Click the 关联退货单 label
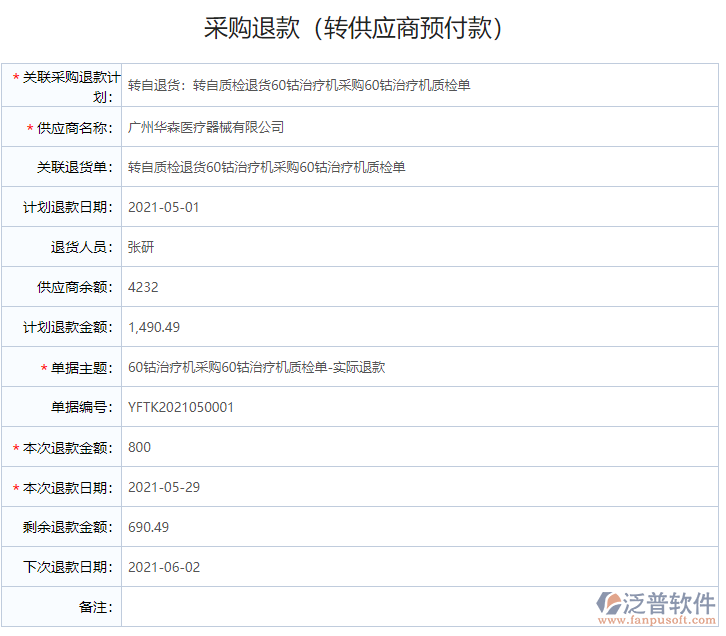 tap(75, 167)
